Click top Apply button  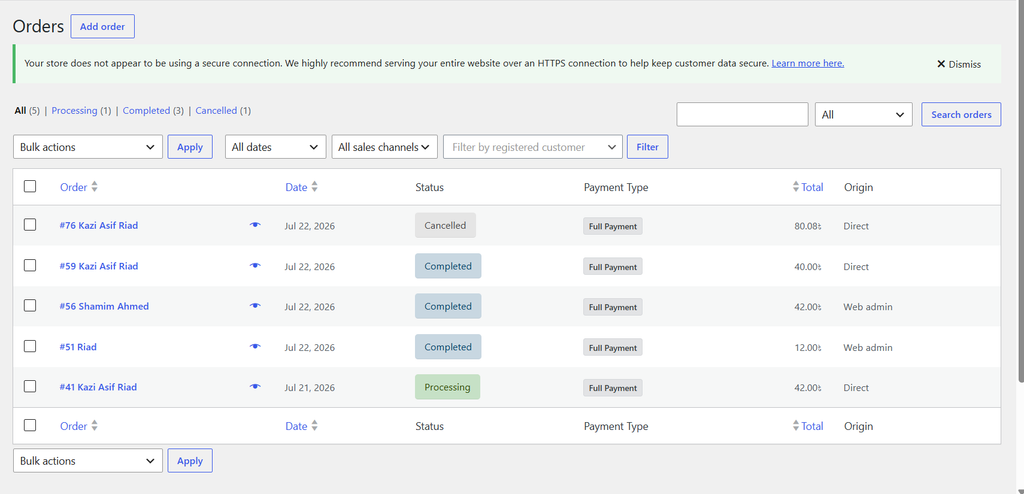(190, 147)
